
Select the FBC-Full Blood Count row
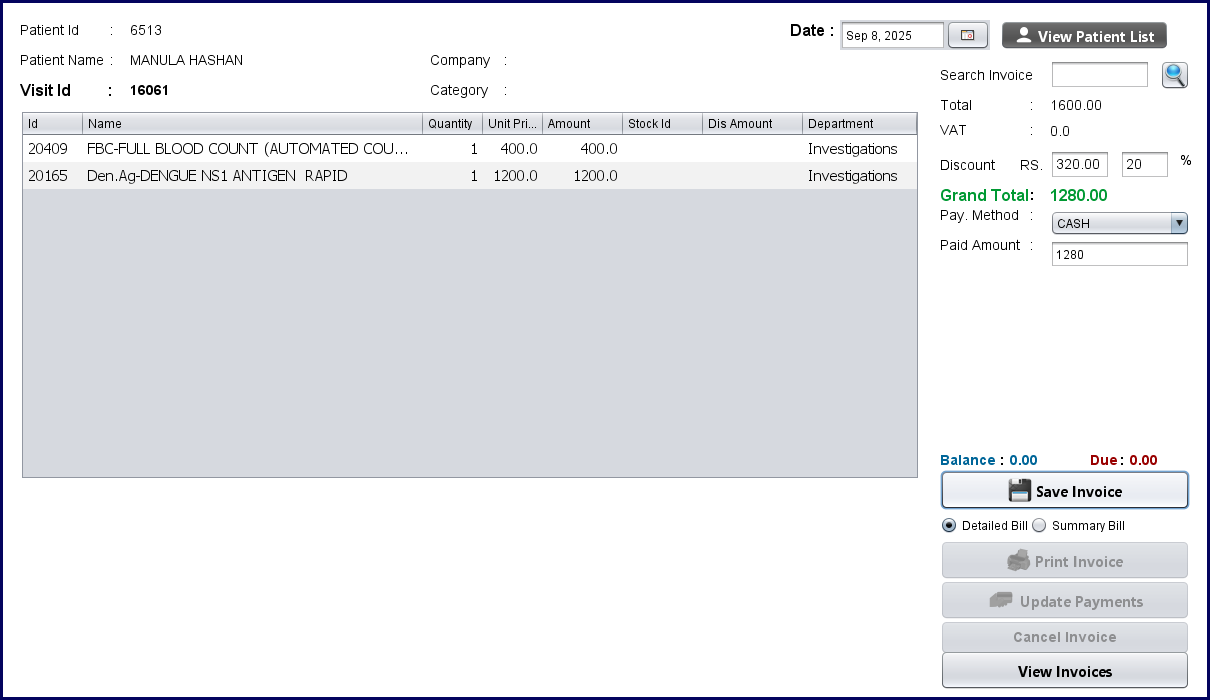coord(248,149)
